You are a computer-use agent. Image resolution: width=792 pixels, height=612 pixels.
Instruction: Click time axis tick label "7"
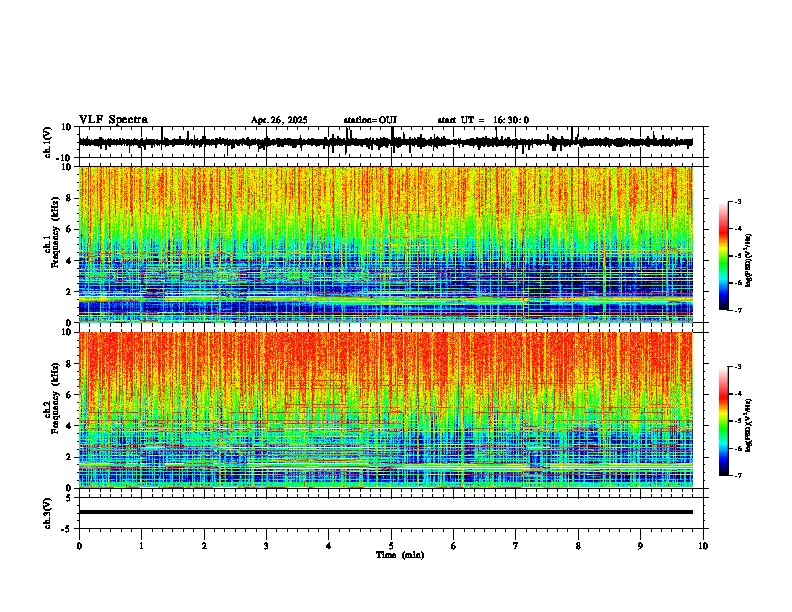[516, 546]
